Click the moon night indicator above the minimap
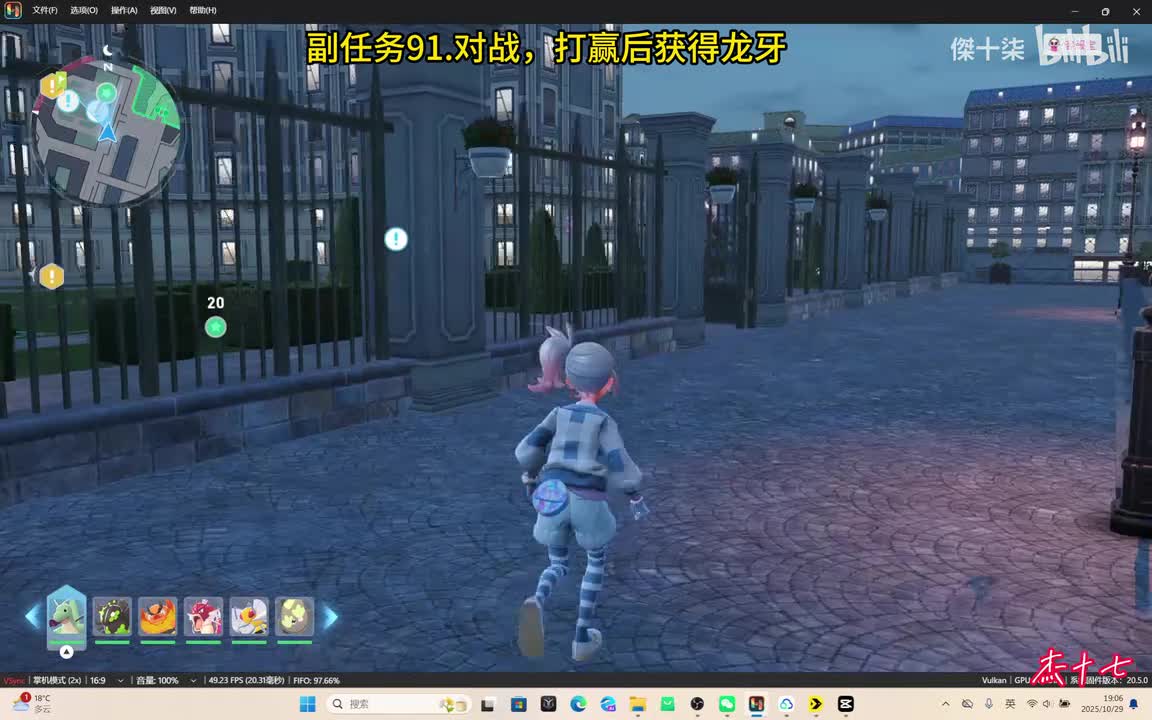1152x720 pixels. pos(108,50)
